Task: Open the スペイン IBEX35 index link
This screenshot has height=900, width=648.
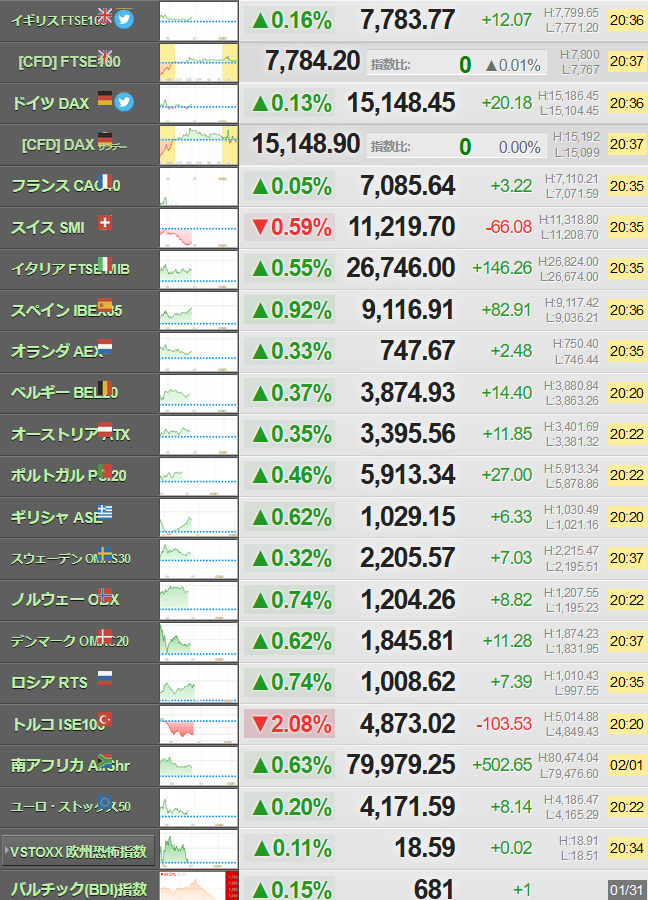Action: click(x=67, y=311)
